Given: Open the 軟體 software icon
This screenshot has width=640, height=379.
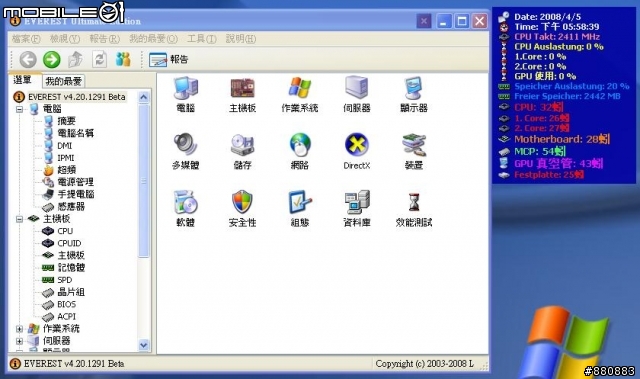Looking at the screenshot, I should click(x=186, y=208).
